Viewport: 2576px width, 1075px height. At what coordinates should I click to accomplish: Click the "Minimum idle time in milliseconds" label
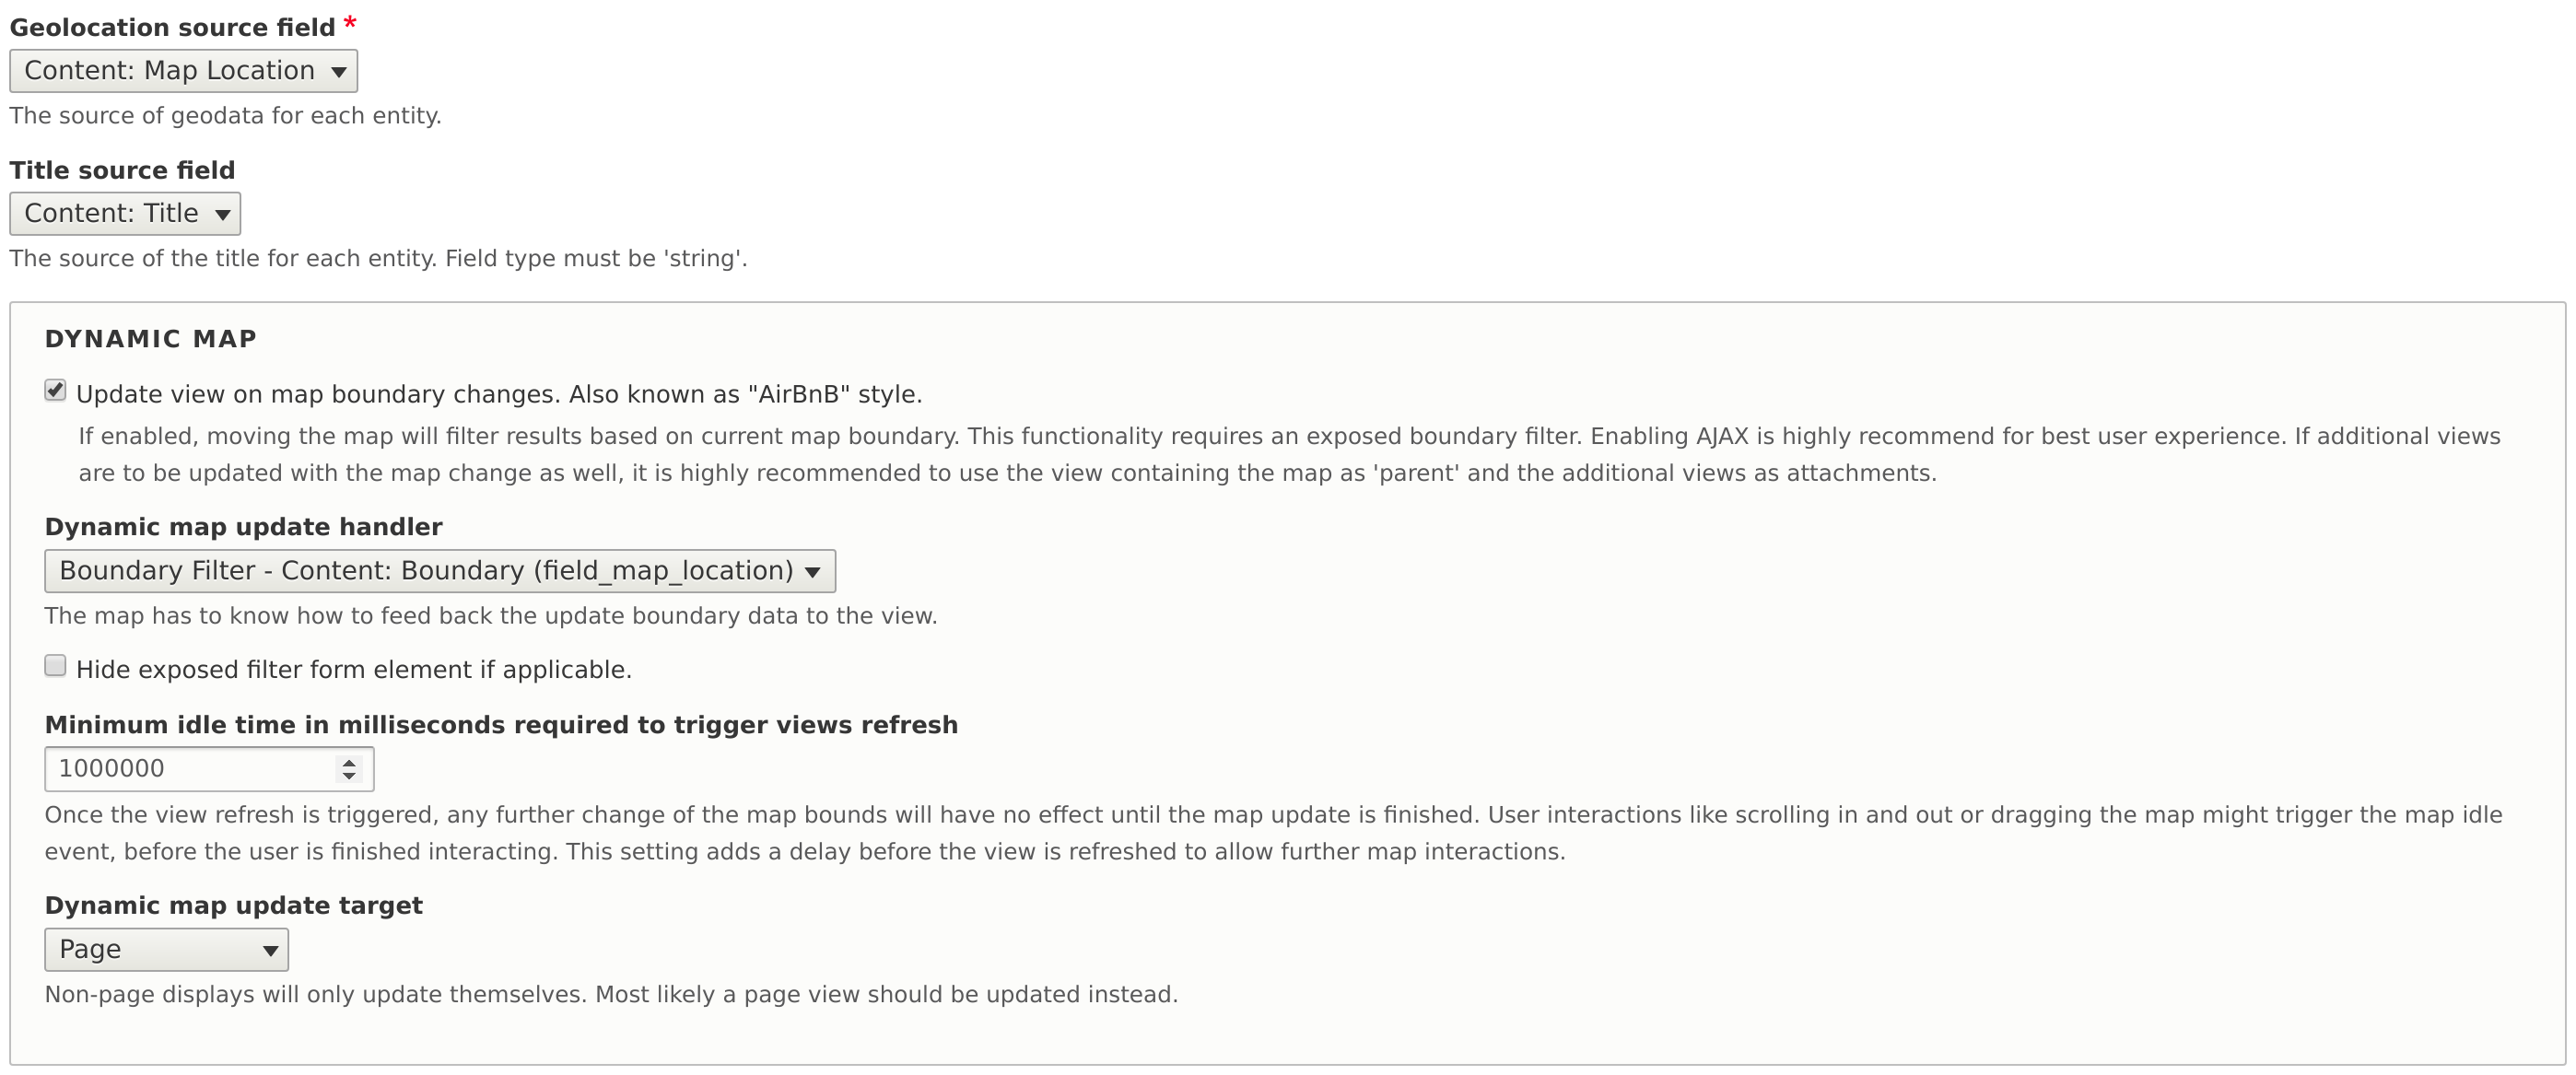(x=501, y=725)
